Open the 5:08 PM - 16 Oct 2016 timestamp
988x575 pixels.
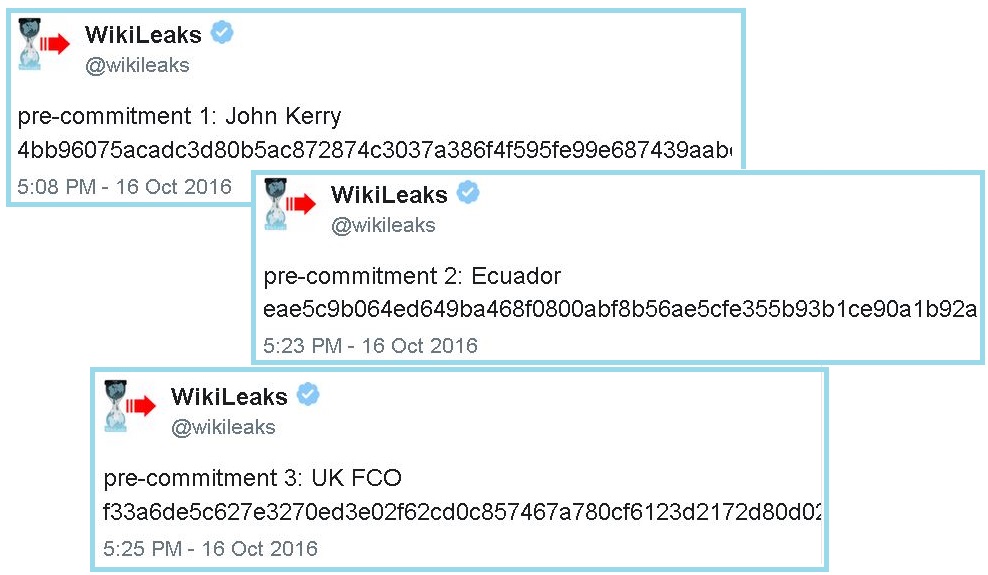point(124,187)
